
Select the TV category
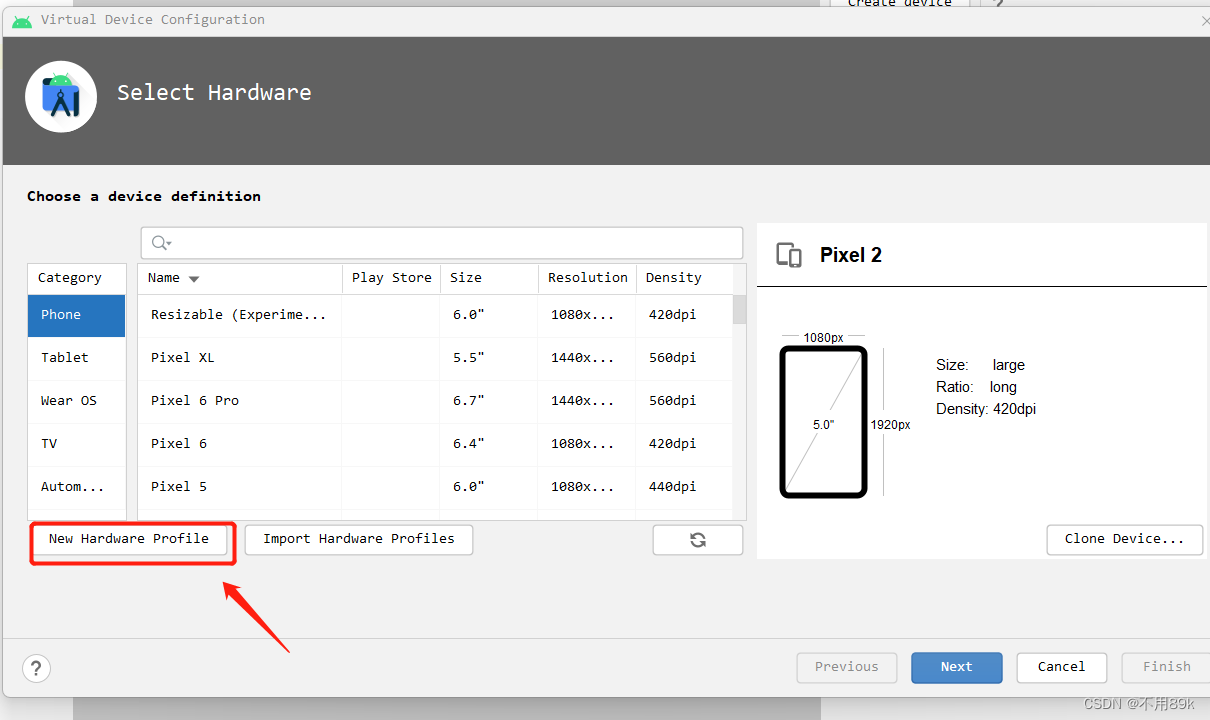77,444
